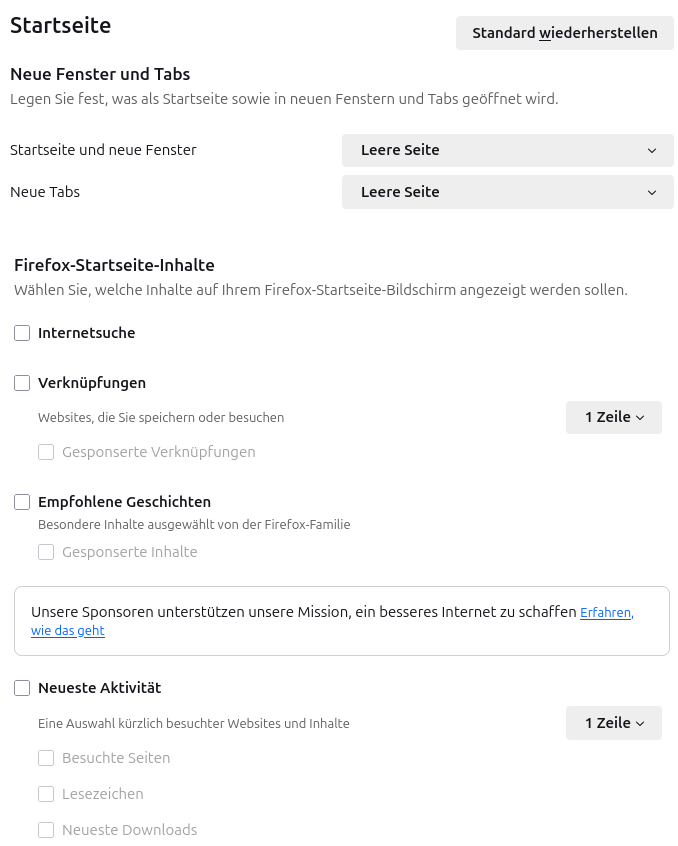The height and width of the screenshot is (846, 678).
Task: Click the Internetsuche label text
Action: coord(86,333)
